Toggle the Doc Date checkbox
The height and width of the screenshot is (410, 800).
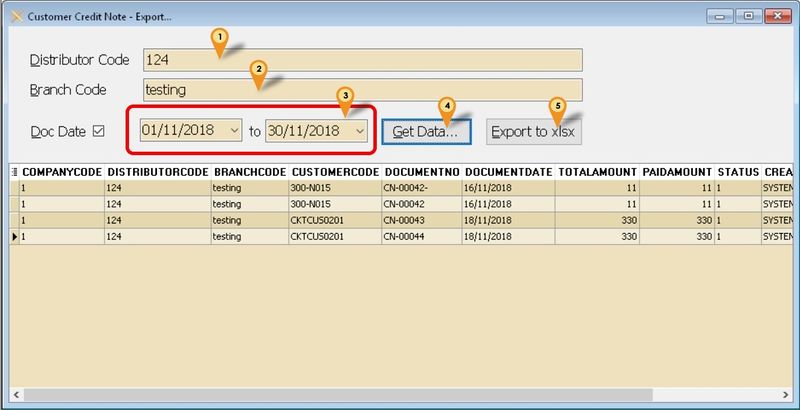point(98,131)
